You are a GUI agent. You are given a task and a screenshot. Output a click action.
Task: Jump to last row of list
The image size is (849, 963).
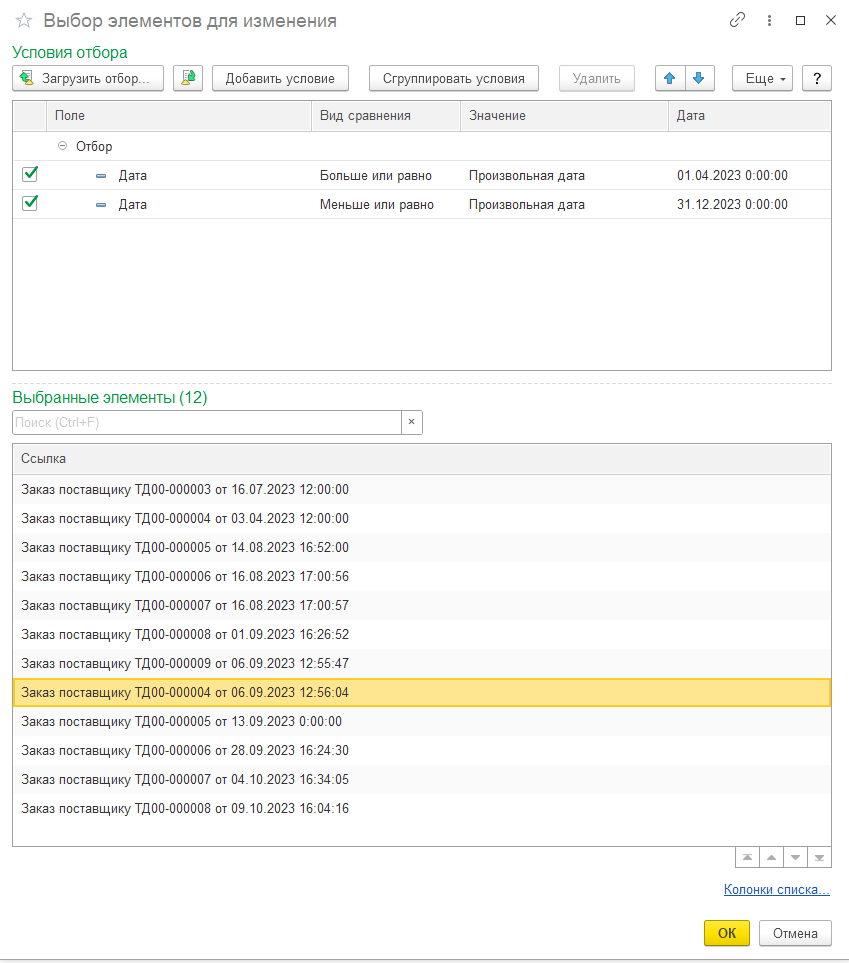point(819,858)
